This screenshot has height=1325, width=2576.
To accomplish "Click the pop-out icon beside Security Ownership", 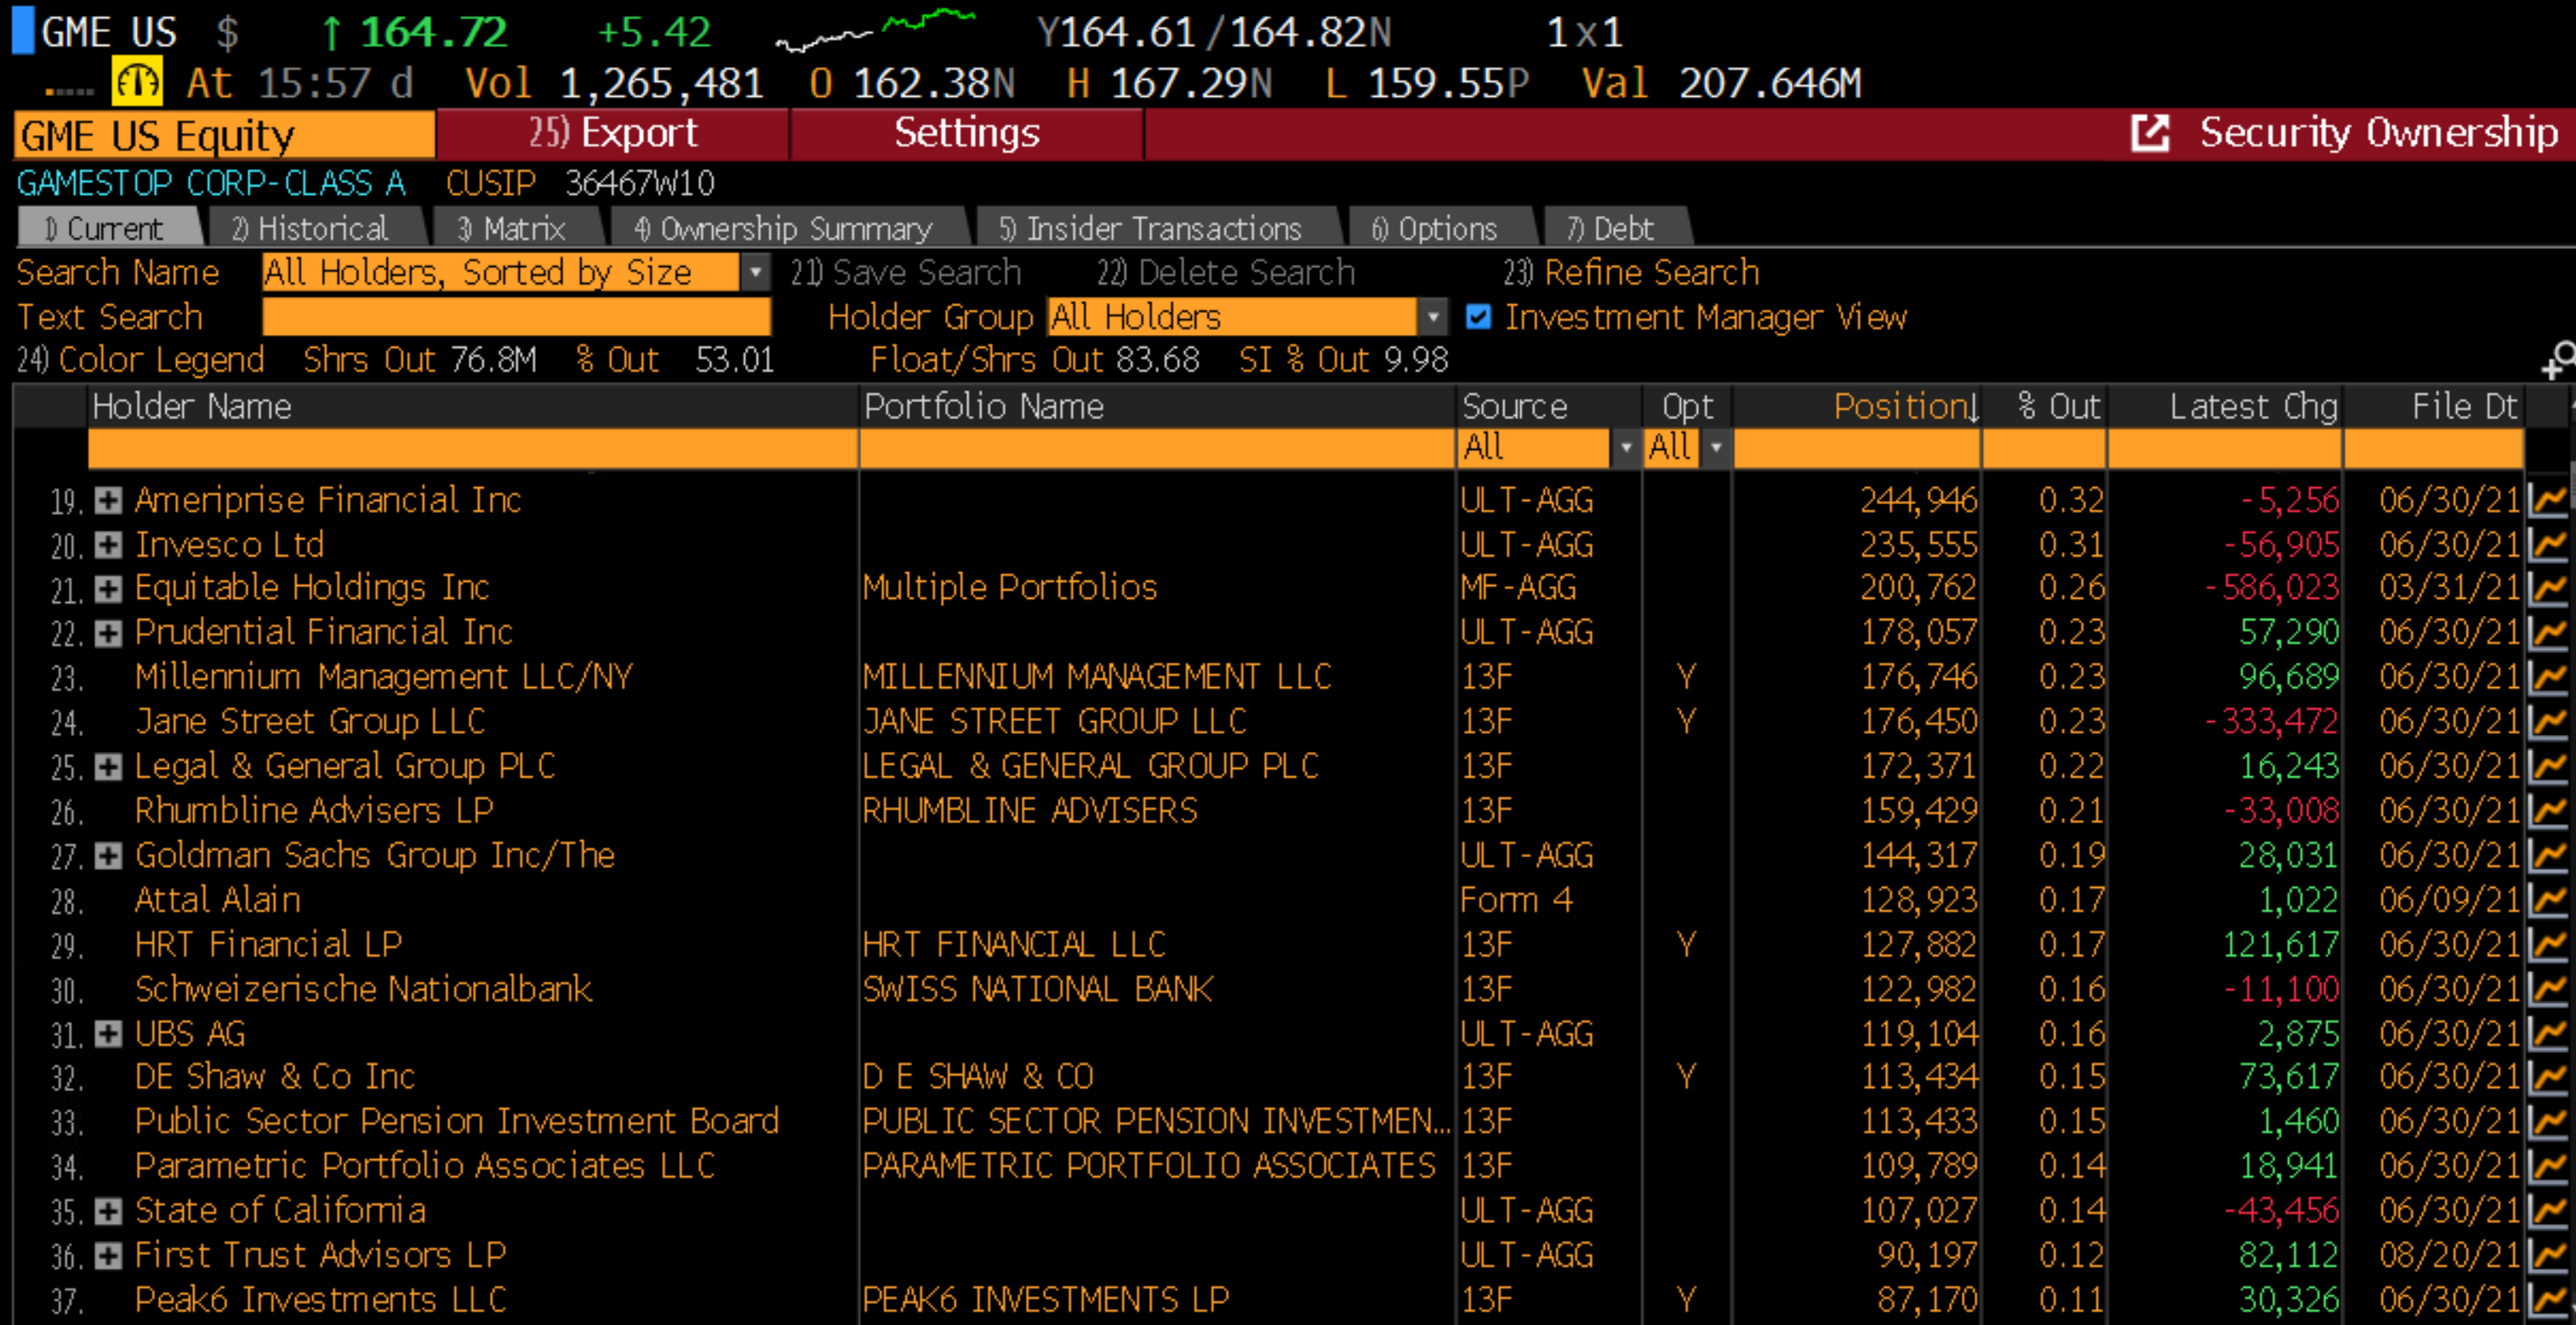I will click(x=2150, y=133).
